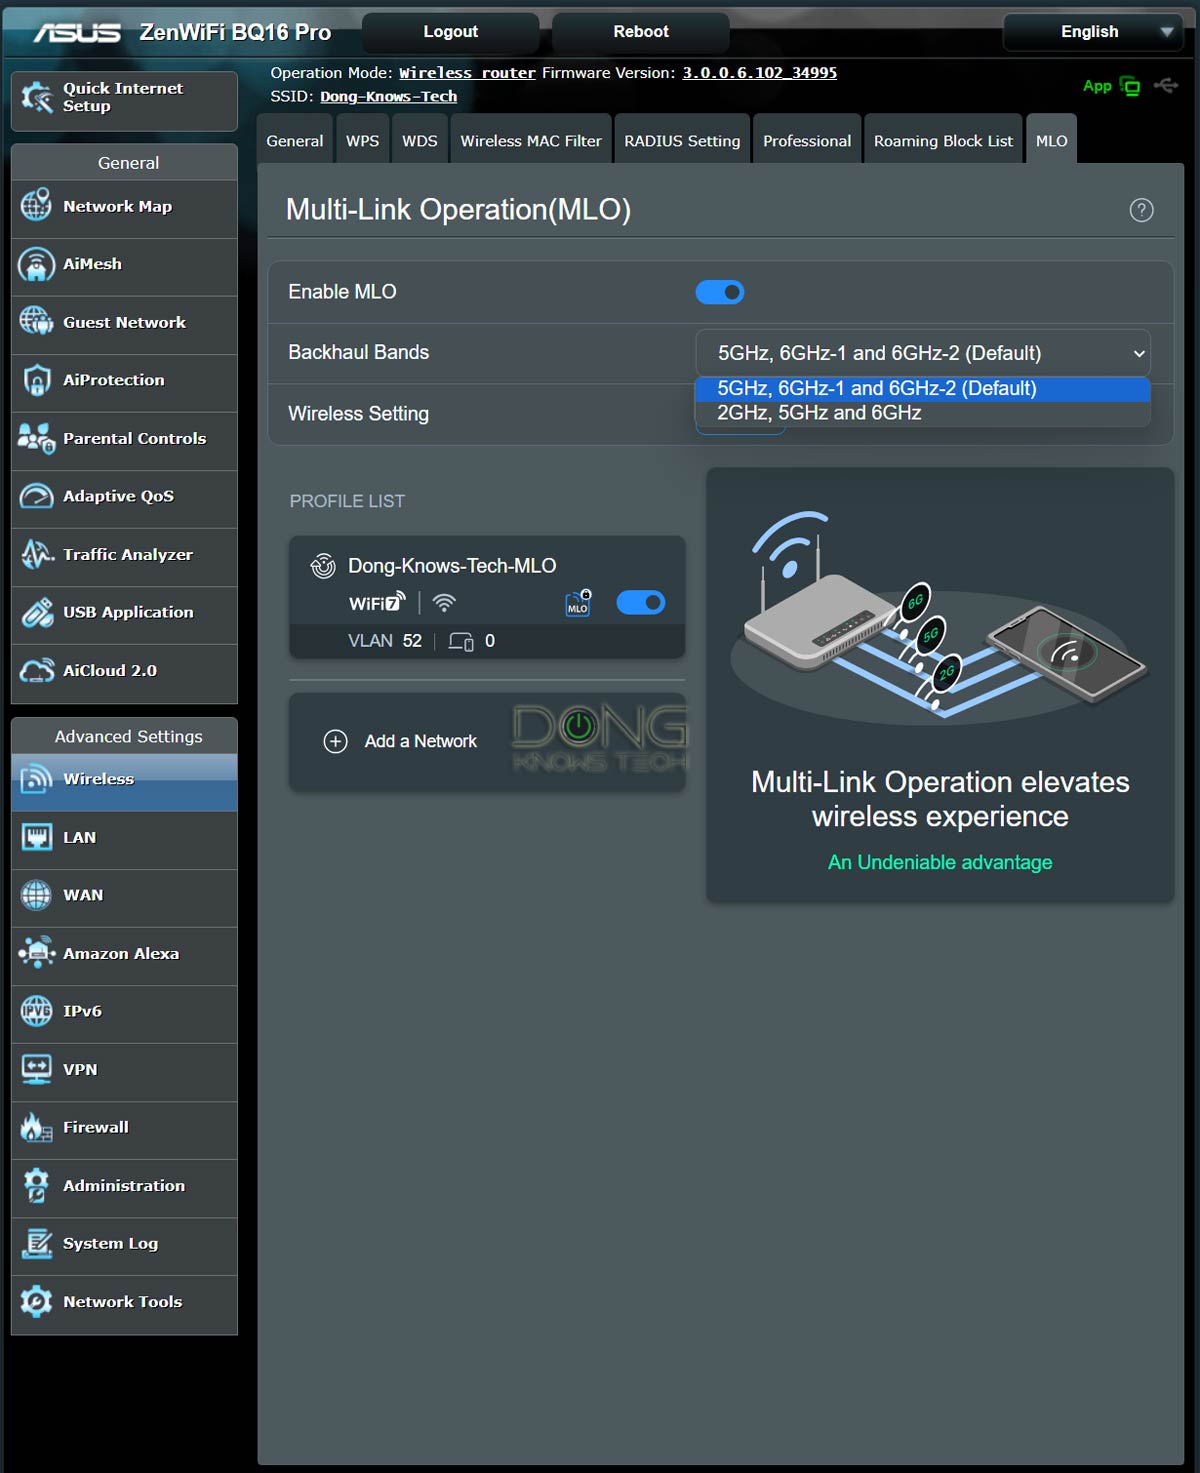The width and height of the screenshot is (1200, 1473).
Task: Disable the Enable MLO switch
Action: click(720, 292)
